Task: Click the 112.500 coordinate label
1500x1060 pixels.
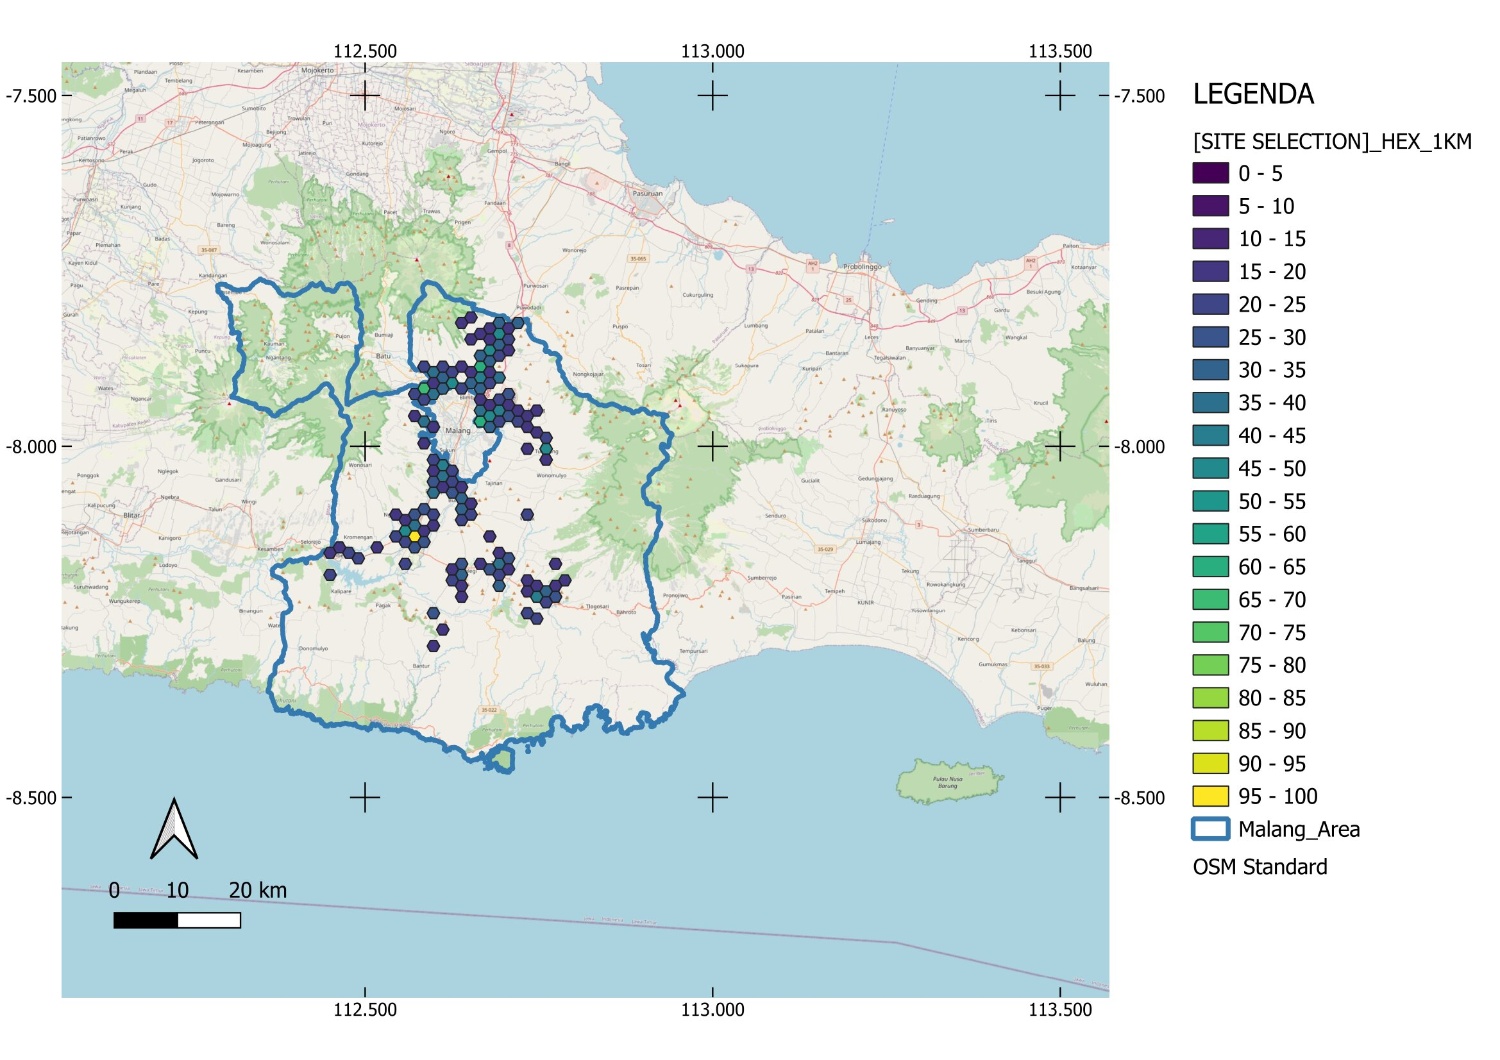Action: [x=367, y=48]
